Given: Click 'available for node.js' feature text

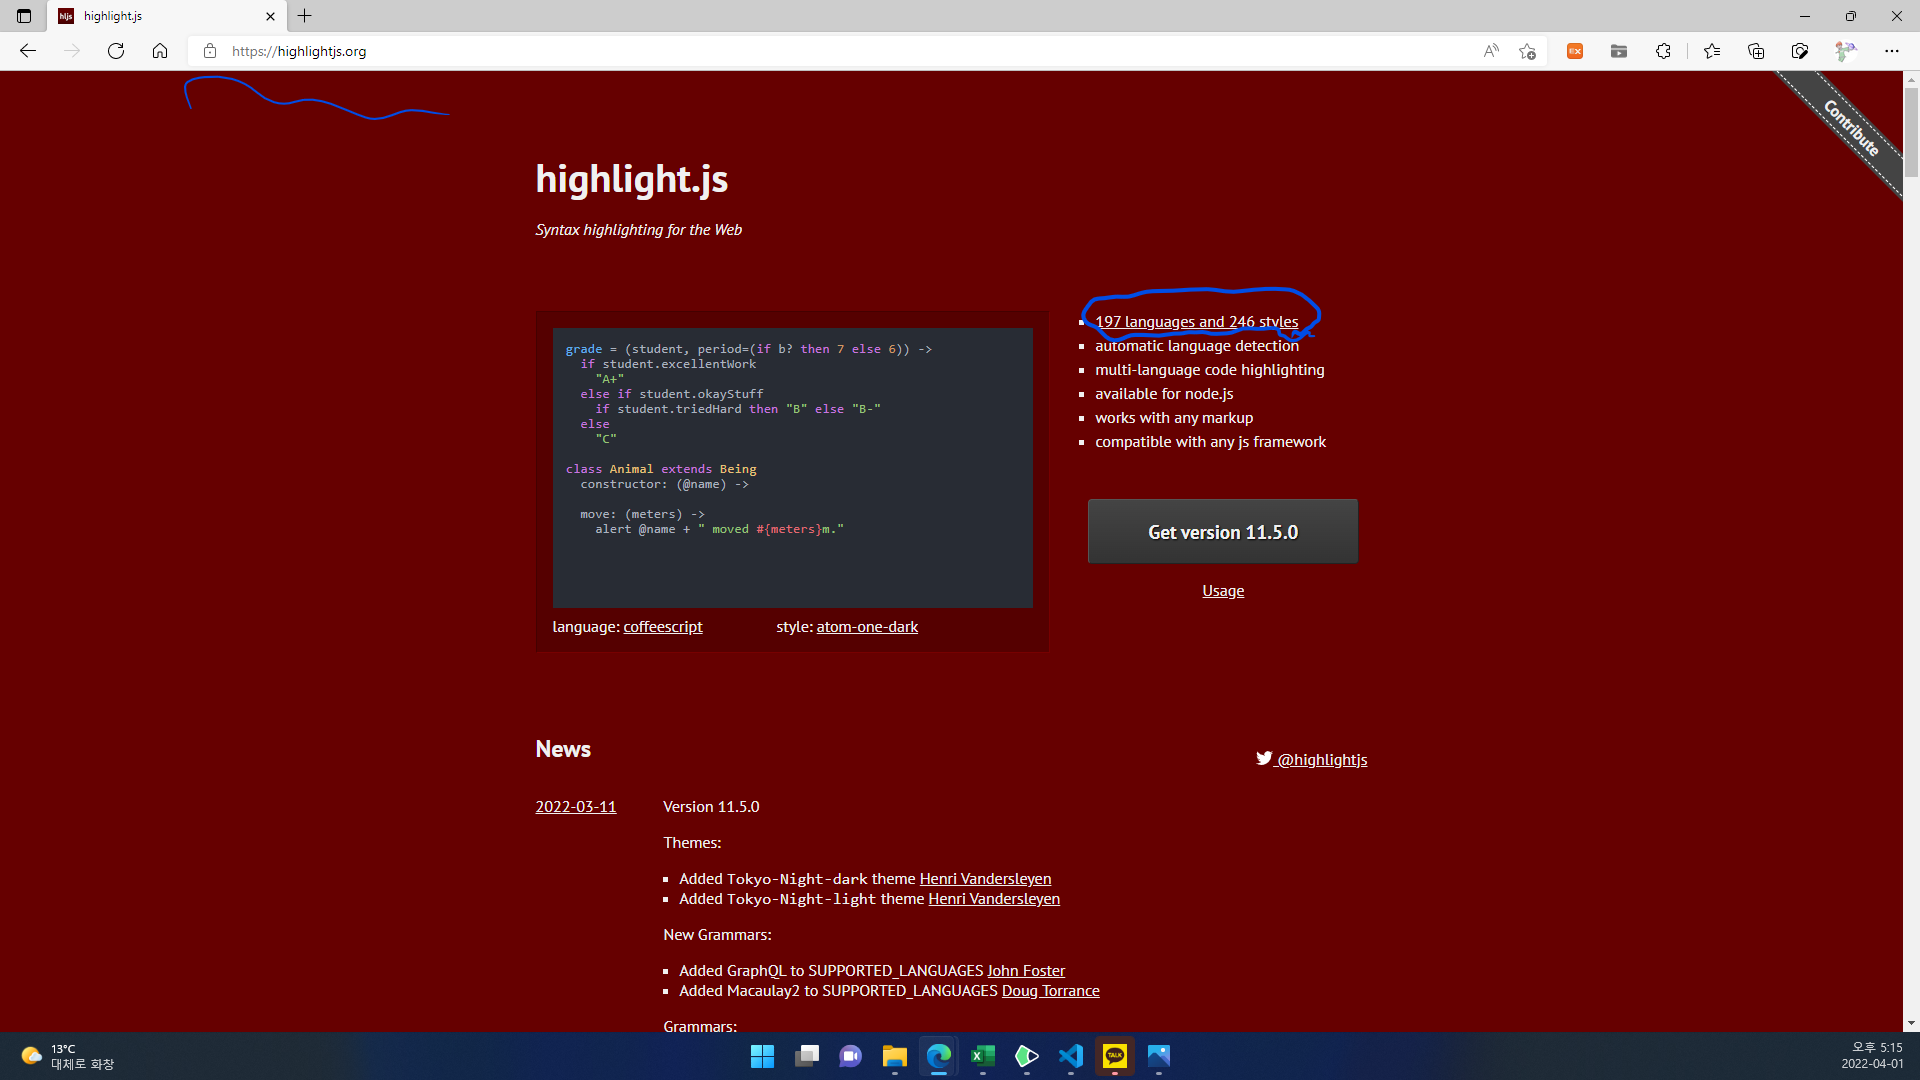Looking at the screenshot, I should 1164,394.
